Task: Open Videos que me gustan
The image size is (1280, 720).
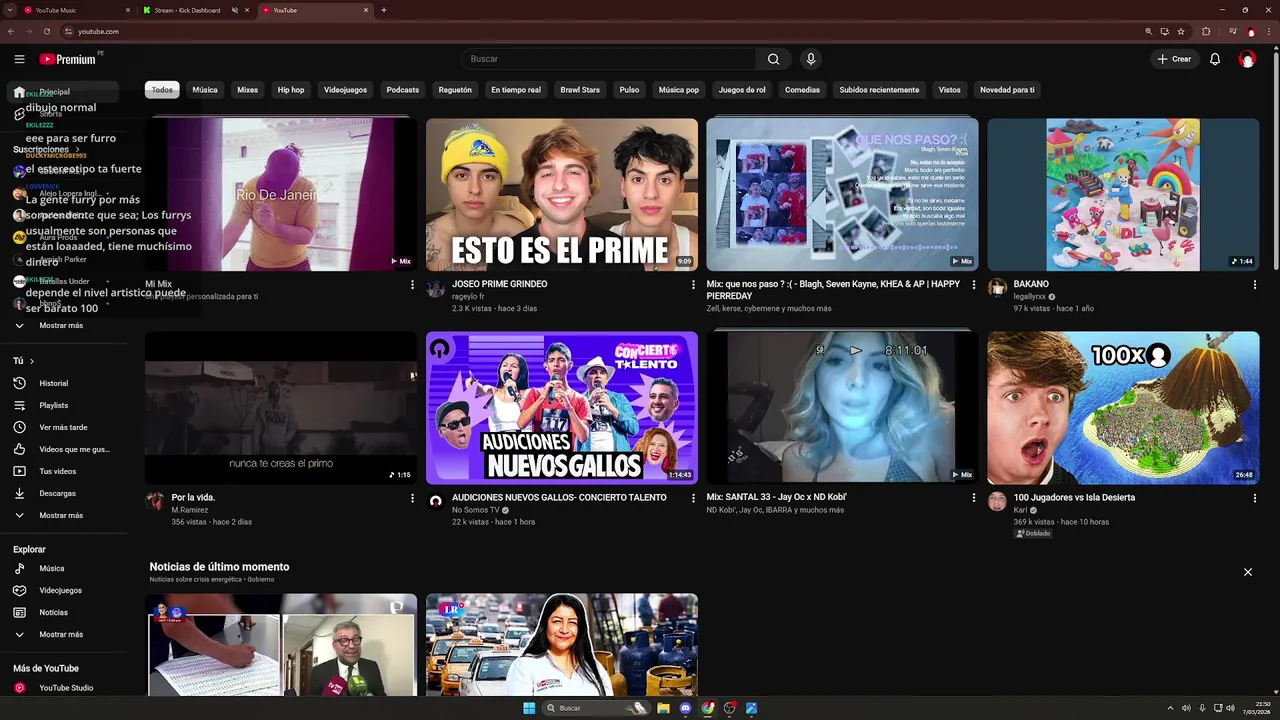Action: pyautogui.click(x=64, y=449)
